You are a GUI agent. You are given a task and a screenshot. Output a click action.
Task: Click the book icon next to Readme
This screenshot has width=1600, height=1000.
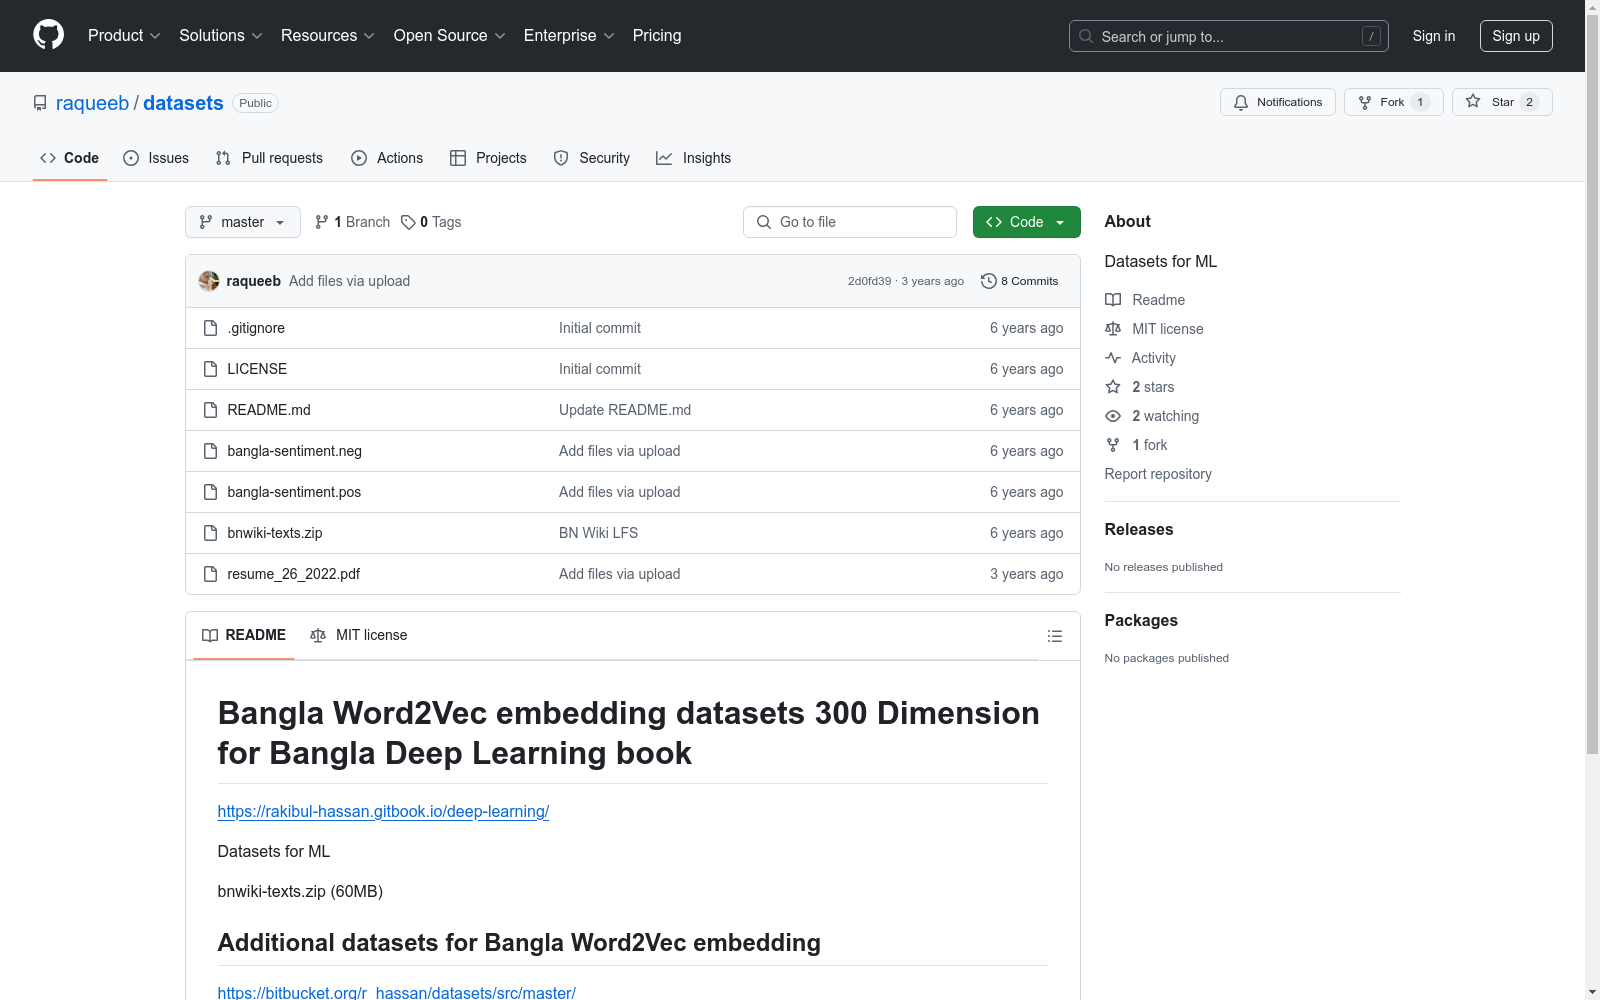[1113, 300]
